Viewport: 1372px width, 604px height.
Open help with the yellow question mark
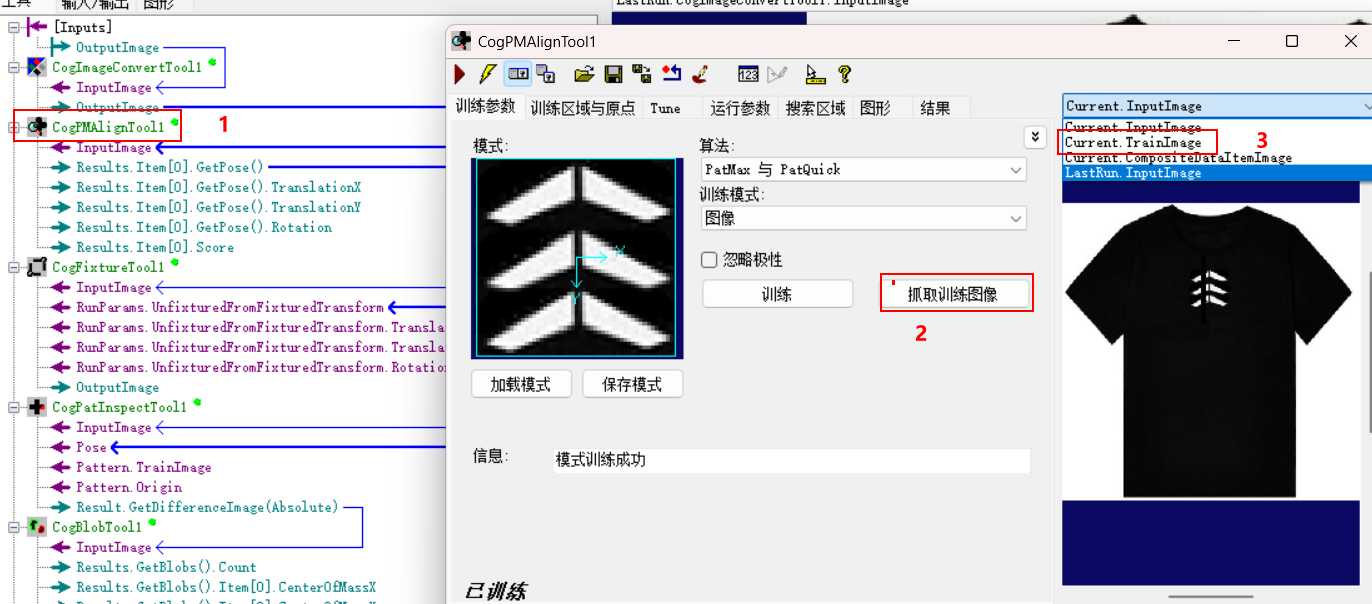click(x=844, y=74)
